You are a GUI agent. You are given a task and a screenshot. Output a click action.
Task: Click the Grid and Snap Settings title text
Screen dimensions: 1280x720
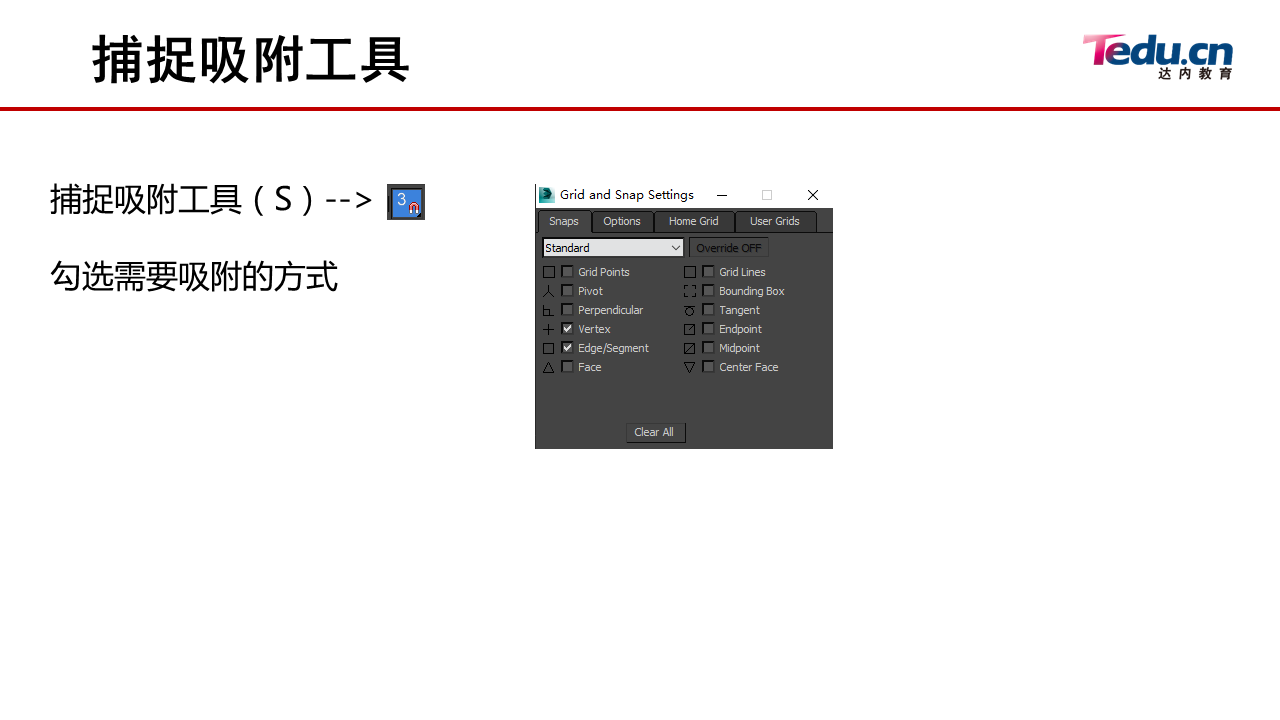click(627, 195)
